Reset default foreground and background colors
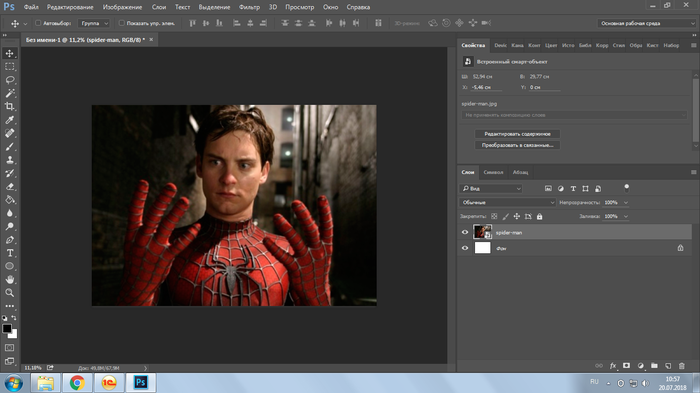Image resolution: width=700 pixels, height=393 pixels. [4, 318]
